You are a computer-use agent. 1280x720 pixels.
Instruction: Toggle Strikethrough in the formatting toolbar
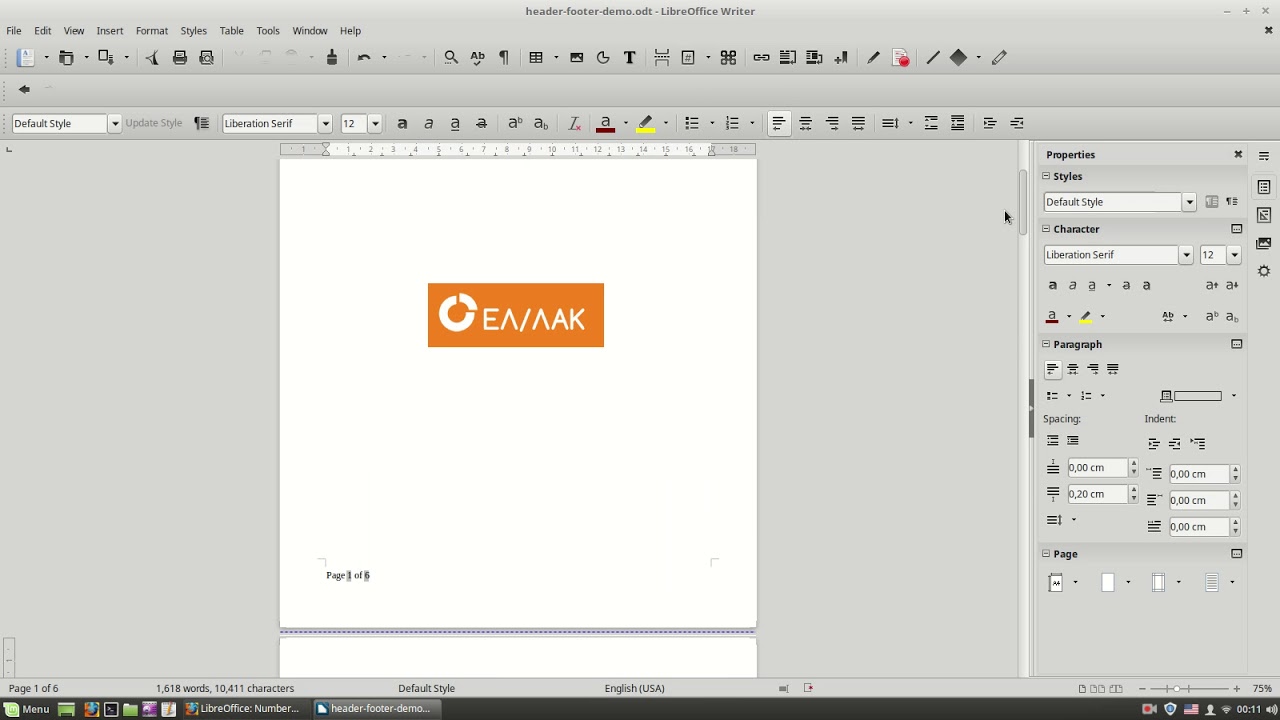point(481,123)
